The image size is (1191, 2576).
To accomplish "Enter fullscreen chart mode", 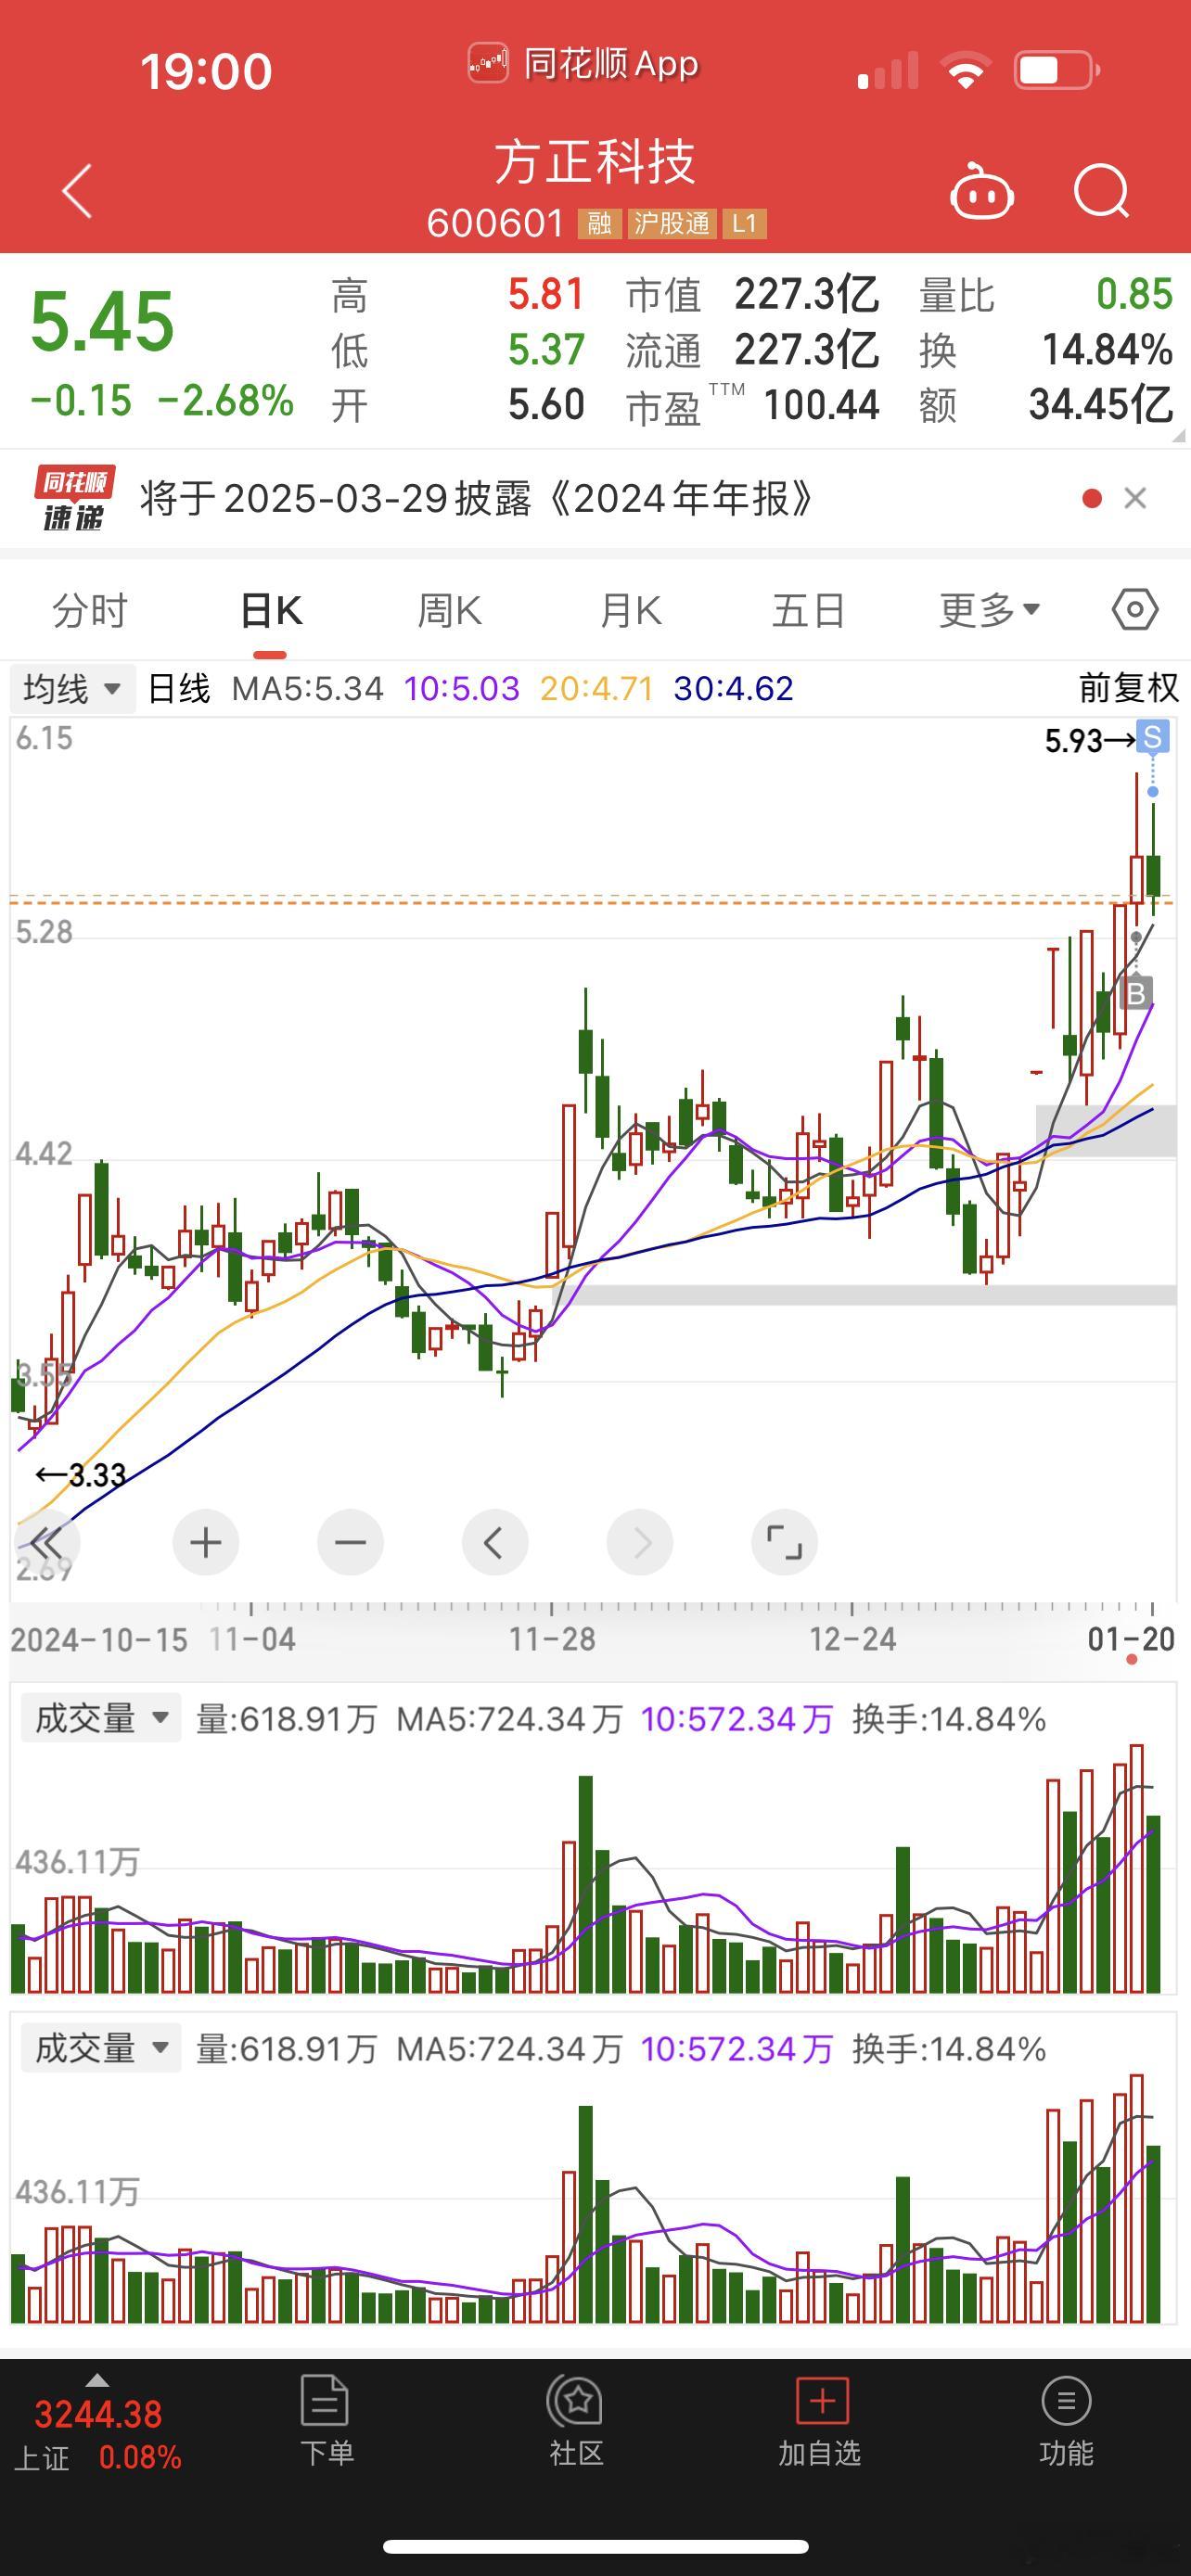I will tap(784, 1543).
